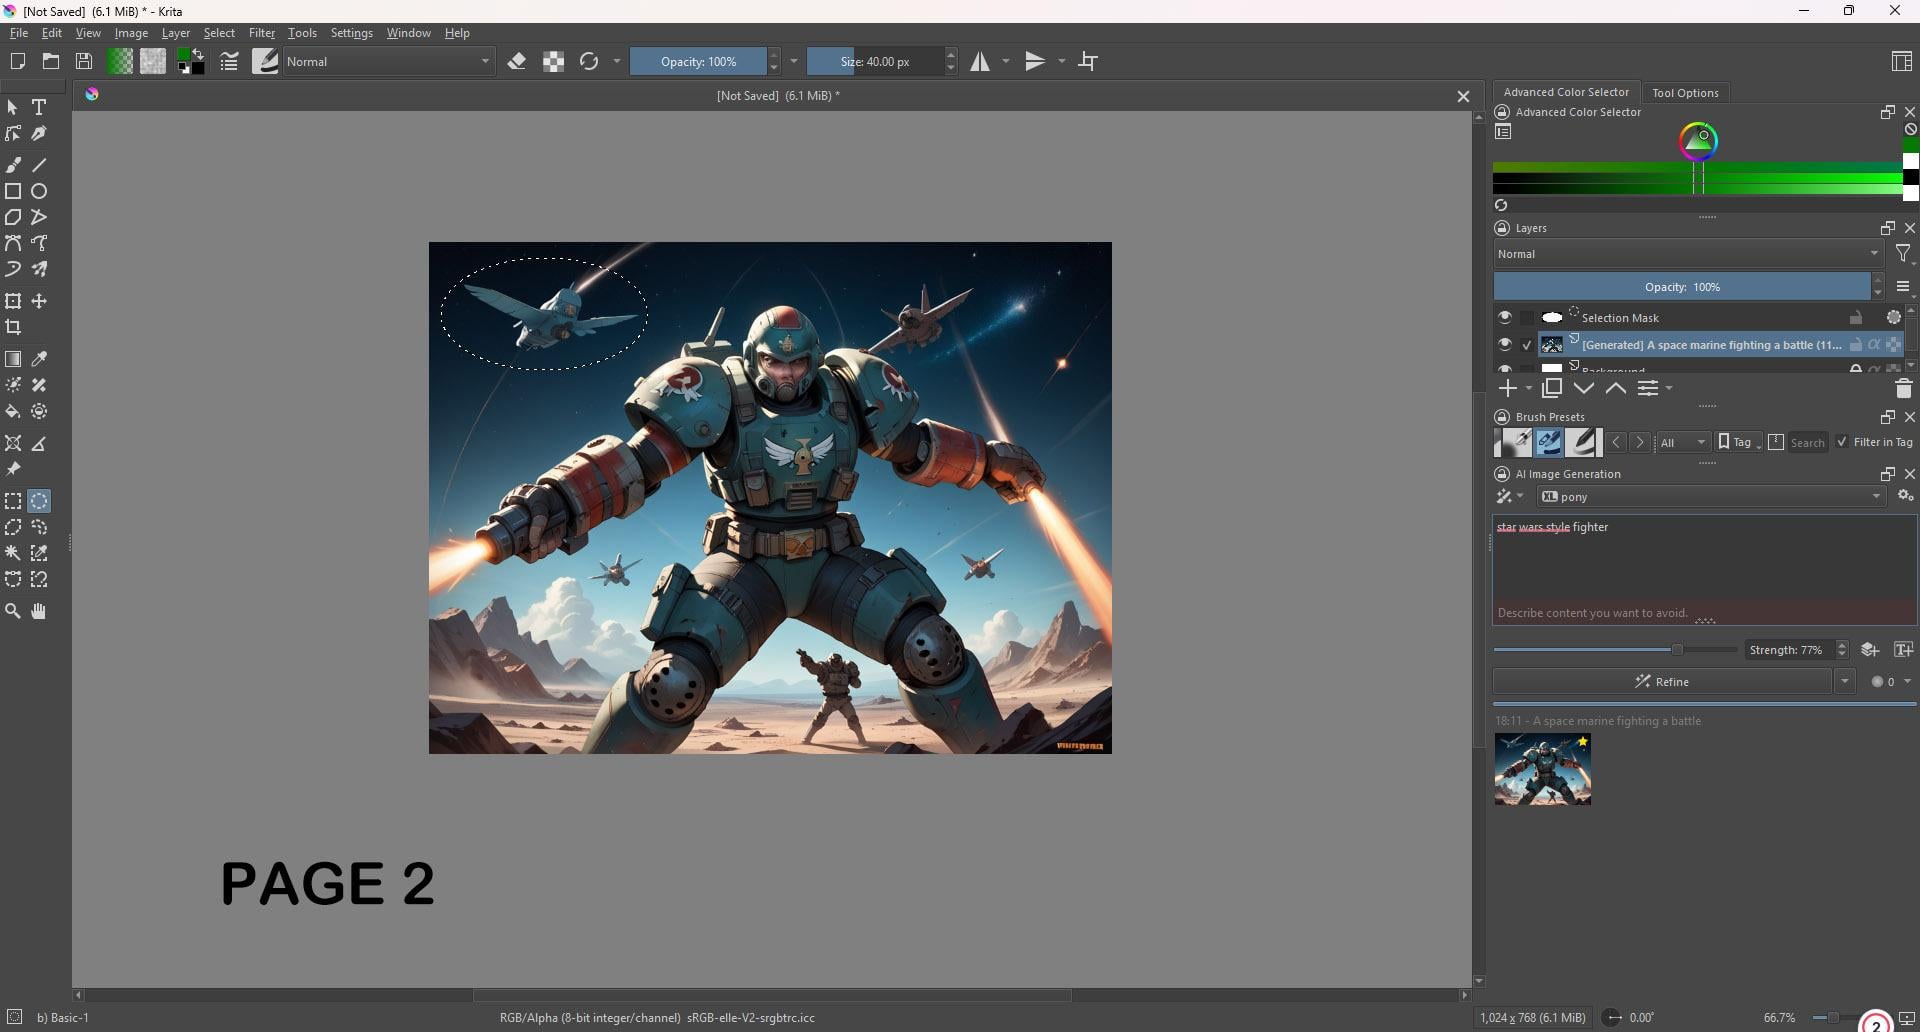This screenshot has height=1032, width=1920.
Task: Select the Line tool
Action: (39, 165)
